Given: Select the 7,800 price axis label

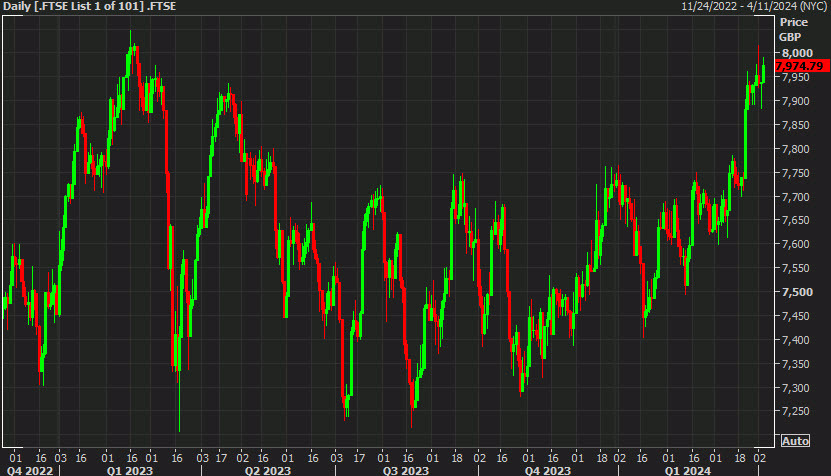Looking at the screenshot, I should pos(795,149).
